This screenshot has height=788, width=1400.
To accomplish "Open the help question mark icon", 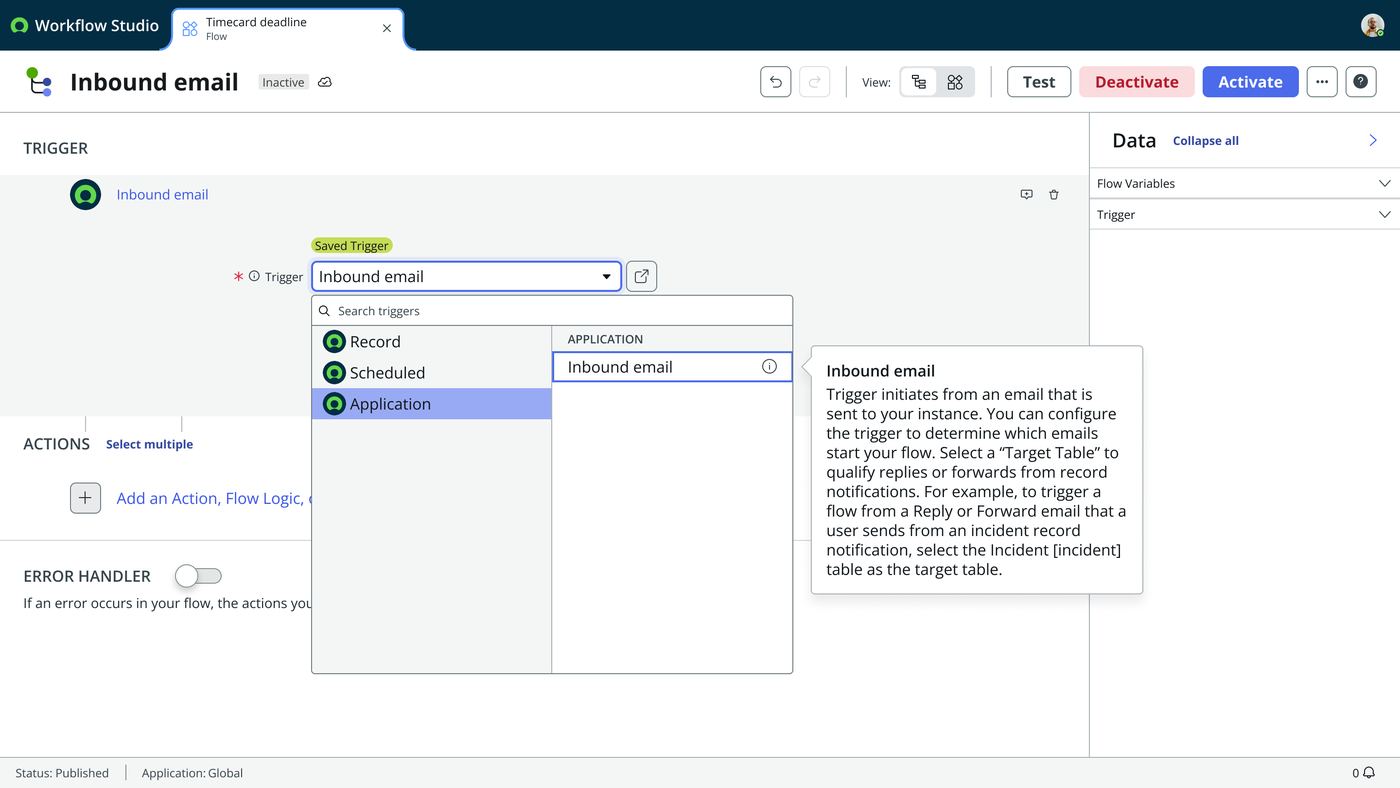I will (x=1361, y=82).
